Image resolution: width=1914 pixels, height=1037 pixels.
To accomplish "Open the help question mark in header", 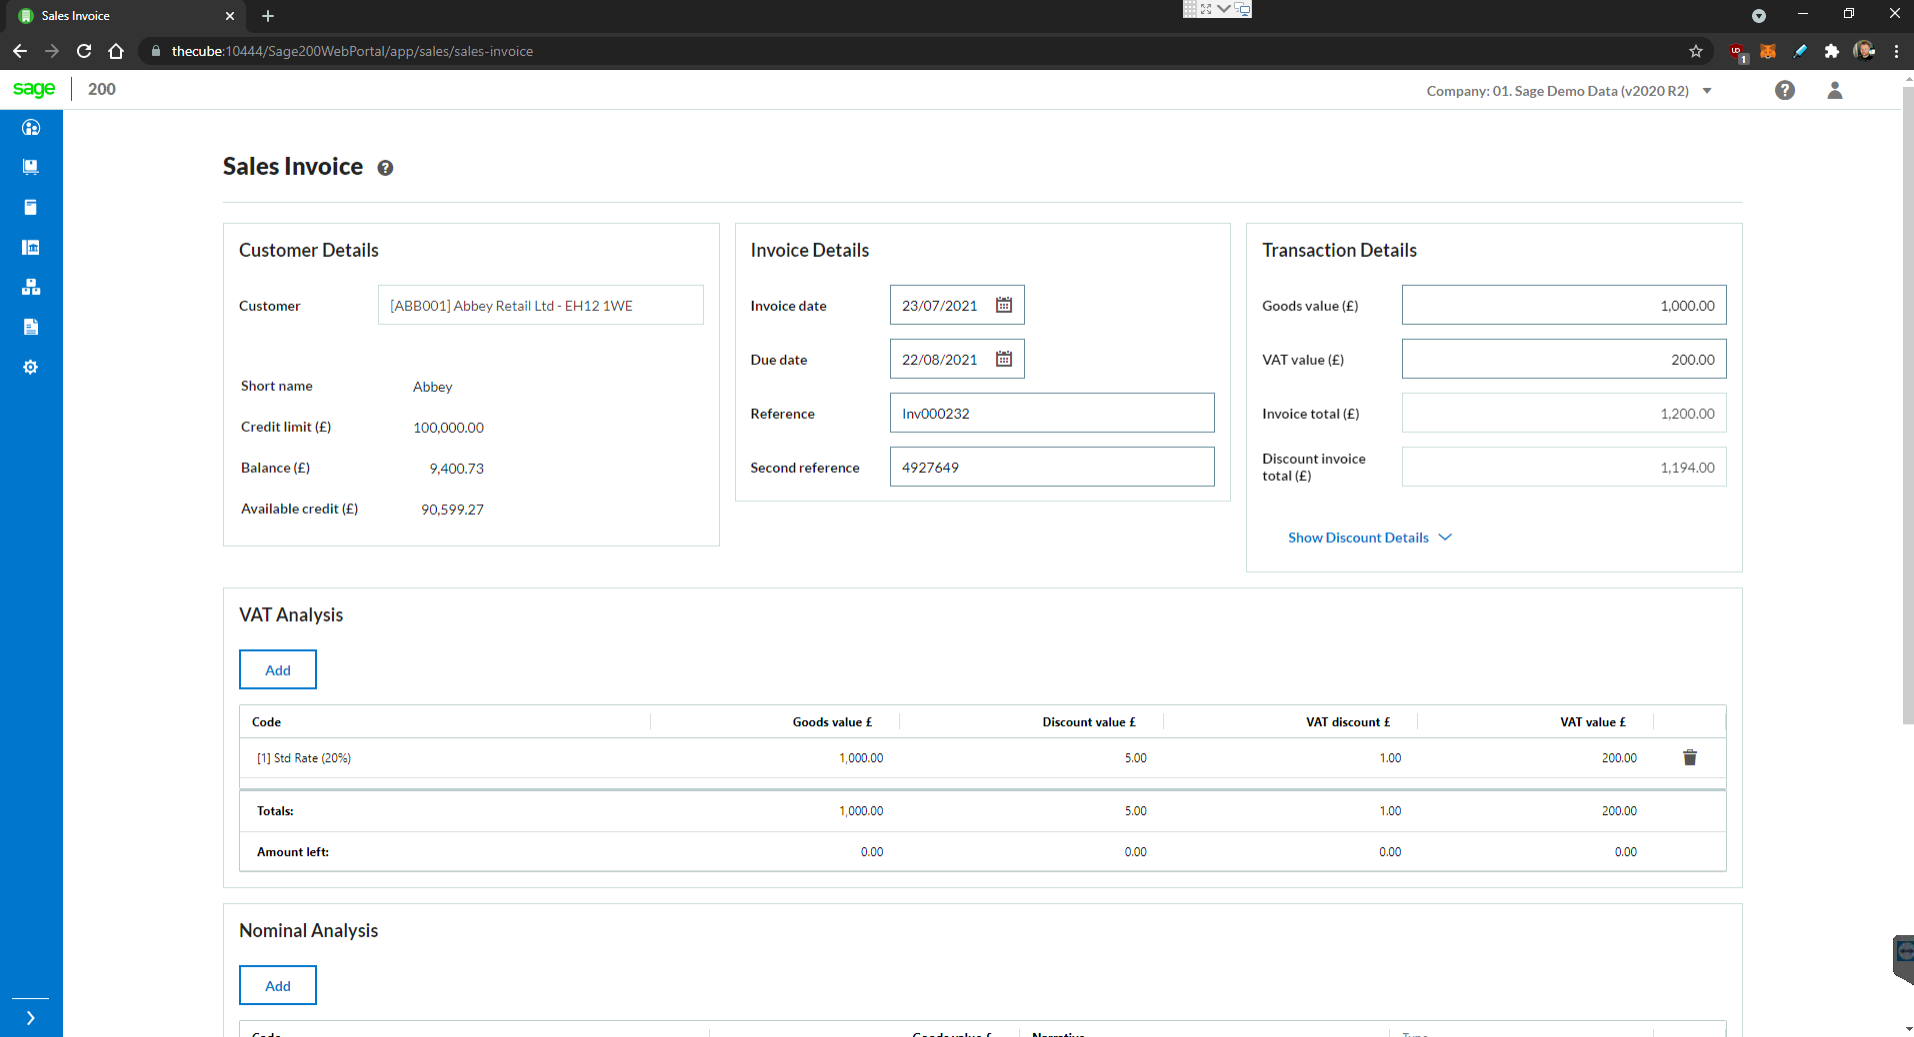I will [x=1785, y=90].
